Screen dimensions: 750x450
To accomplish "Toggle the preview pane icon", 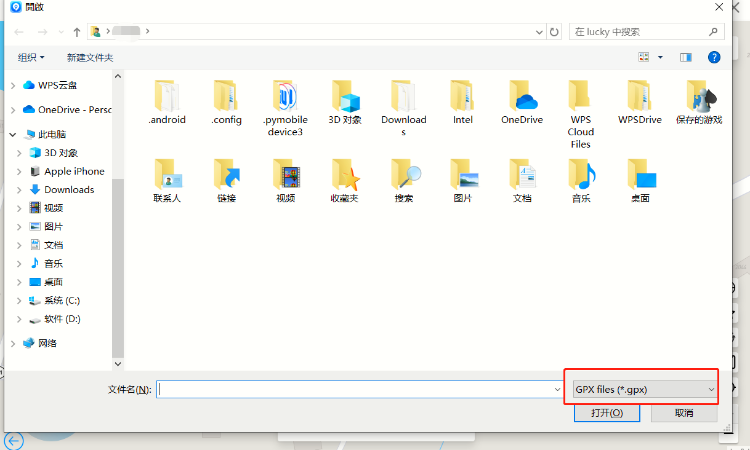I will tap(685, 57).
